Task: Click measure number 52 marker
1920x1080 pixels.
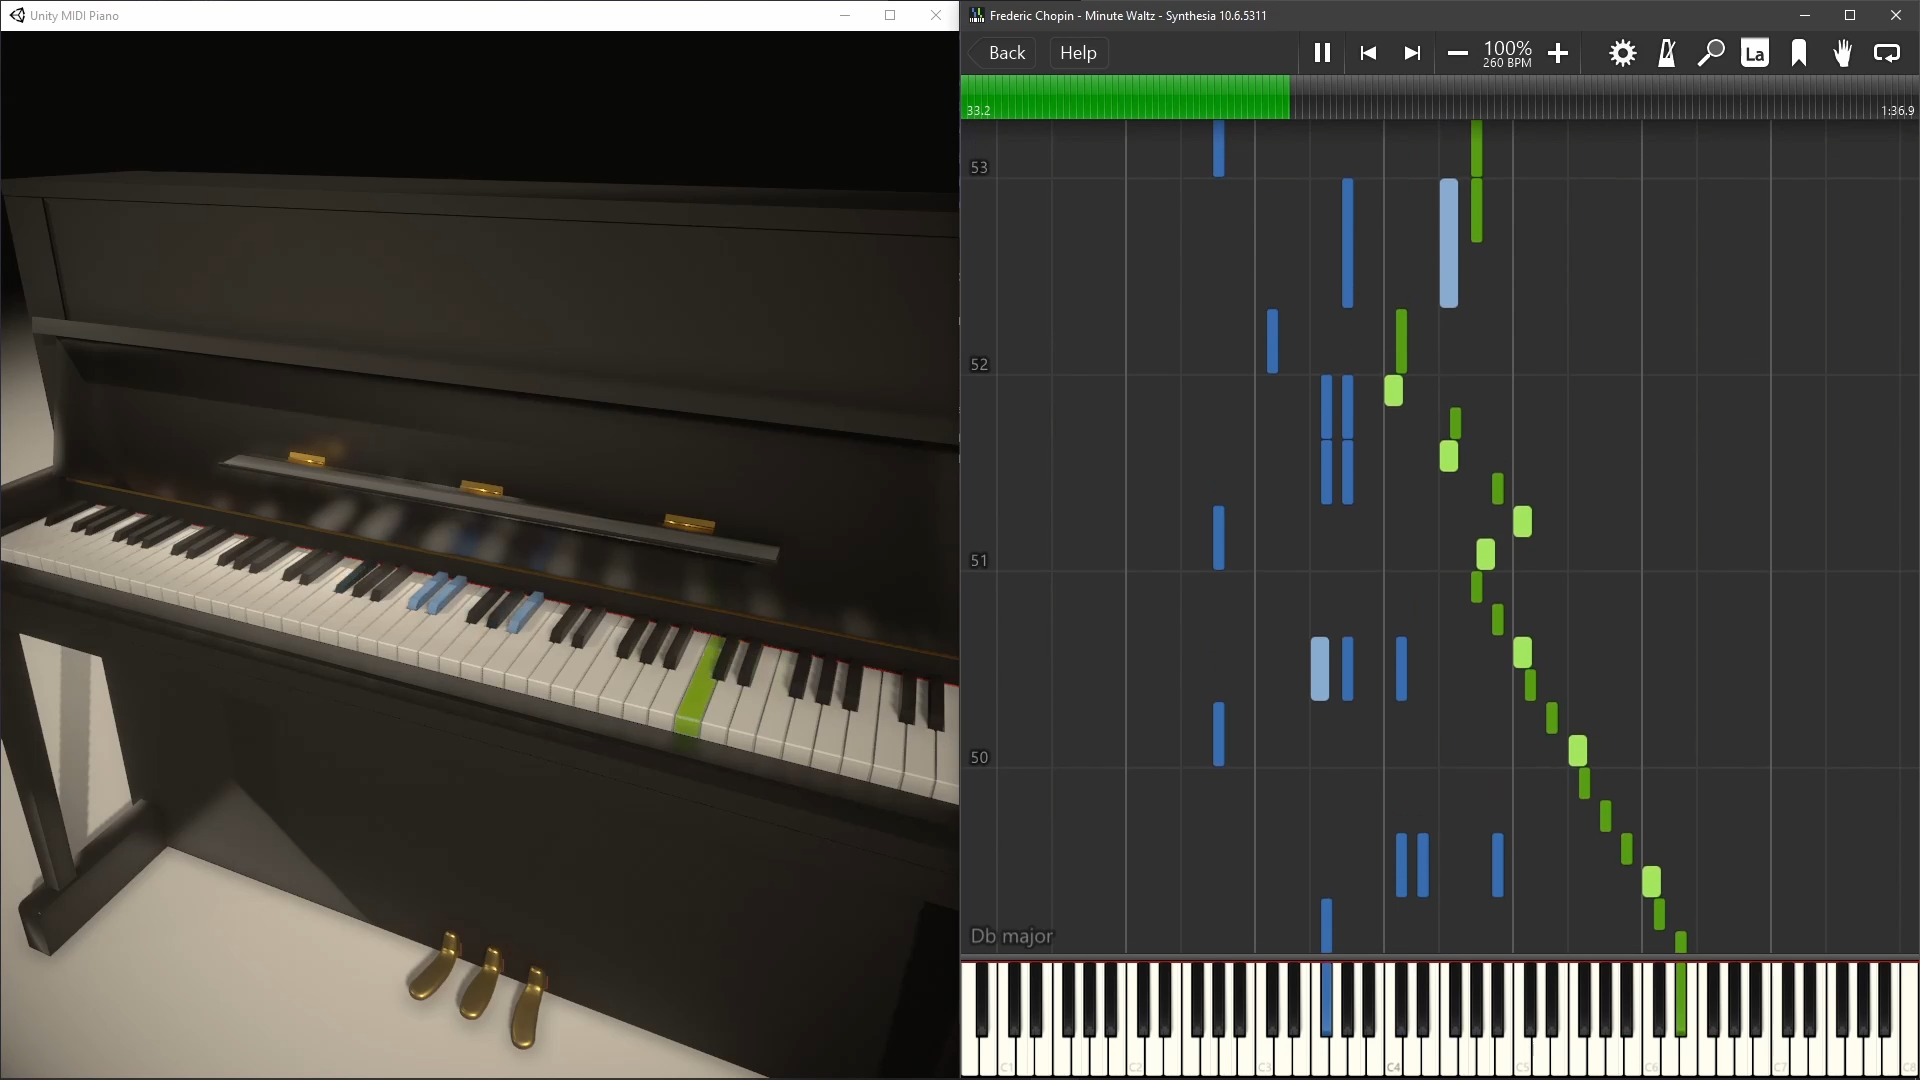Action: (x=979, y=365)
